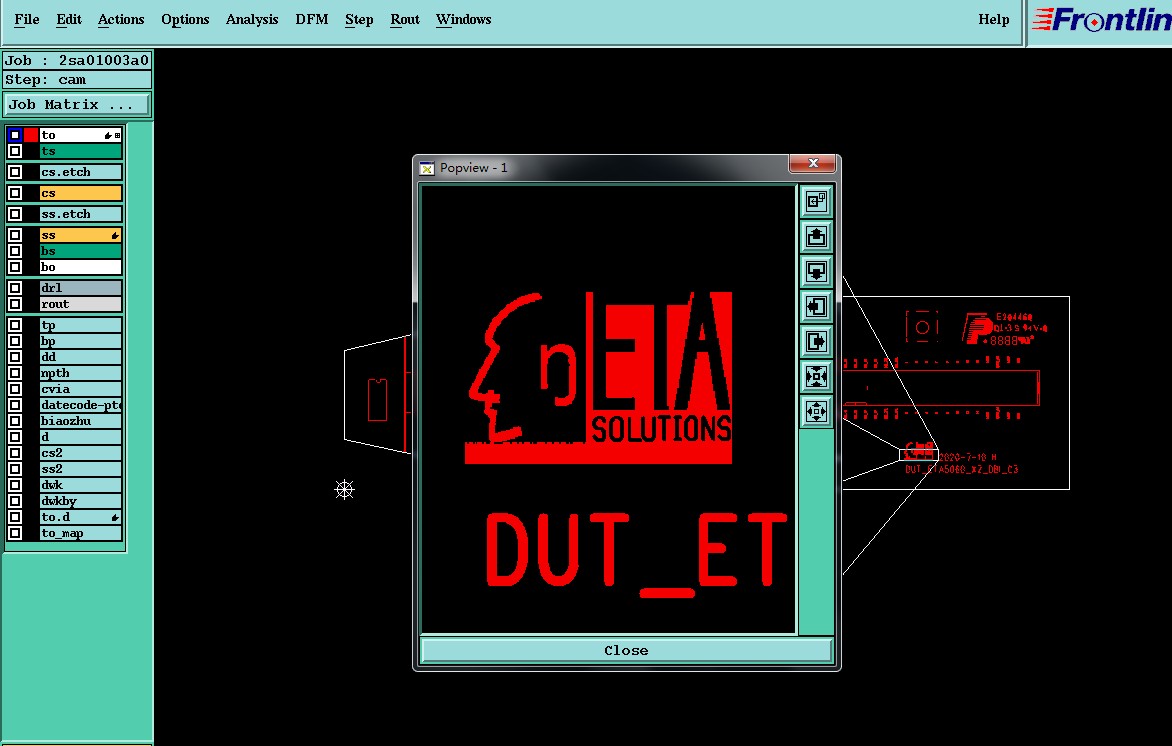Open the DFM menu
Image resolution: width=1172 pixels, height=746 pixels.
point(312,19)
